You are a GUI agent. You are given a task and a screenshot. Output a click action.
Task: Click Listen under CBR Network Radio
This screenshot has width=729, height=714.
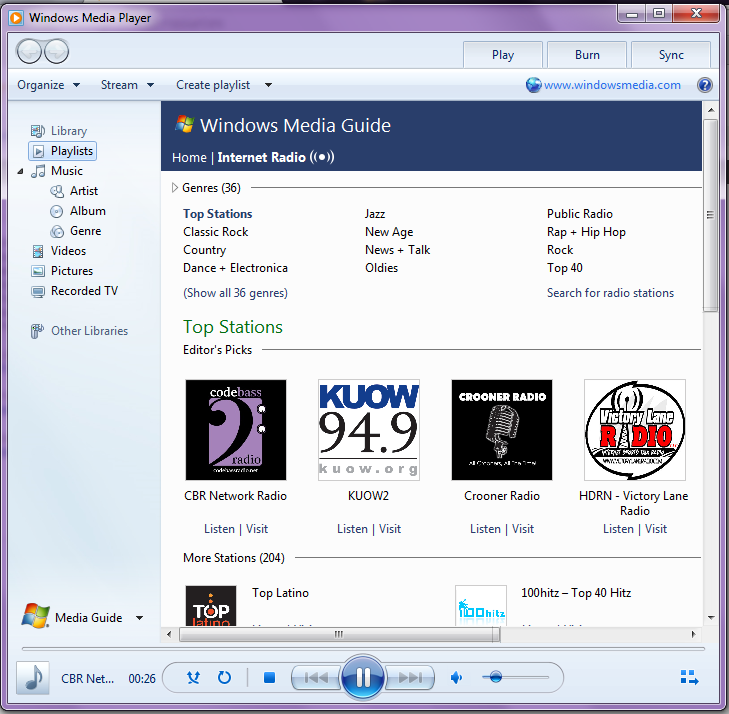[219, 529]
